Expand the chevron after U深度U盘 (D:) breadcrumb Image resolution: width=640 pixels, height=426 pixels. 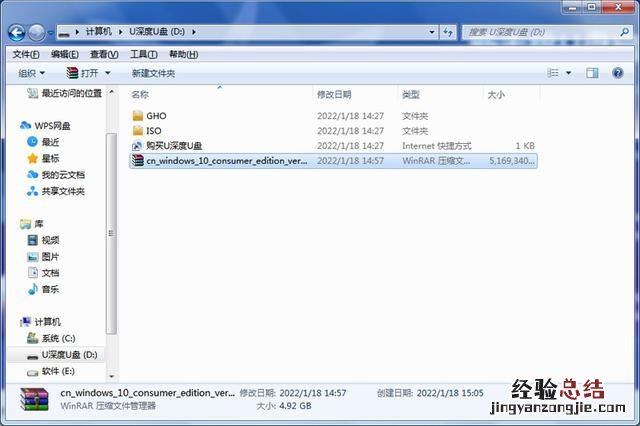click(x=194, y=31)
